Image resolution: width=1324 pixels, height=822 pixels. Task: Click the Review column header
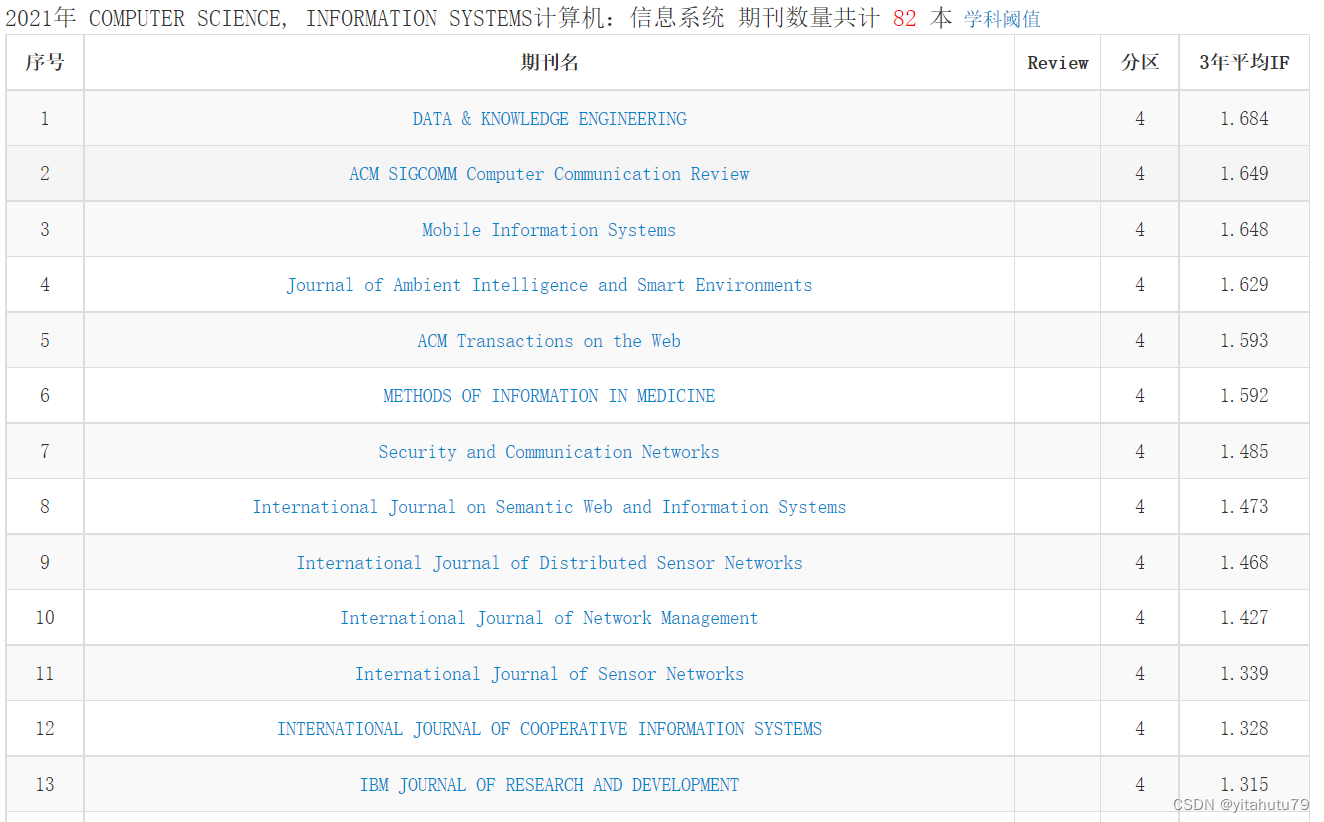point(1057,62)
